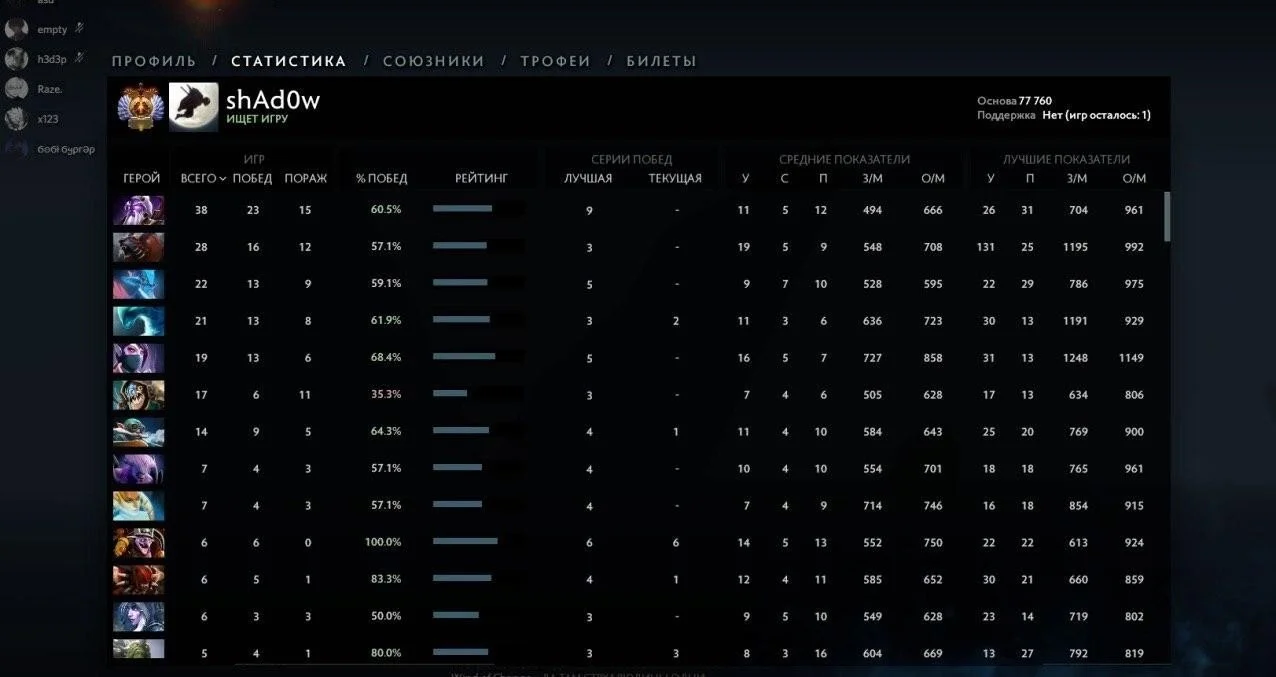The image size is (1276, 677).
Task: Toggle muted microphone icon next to 'h3d3p'
Action: click(x=79, y=58)
